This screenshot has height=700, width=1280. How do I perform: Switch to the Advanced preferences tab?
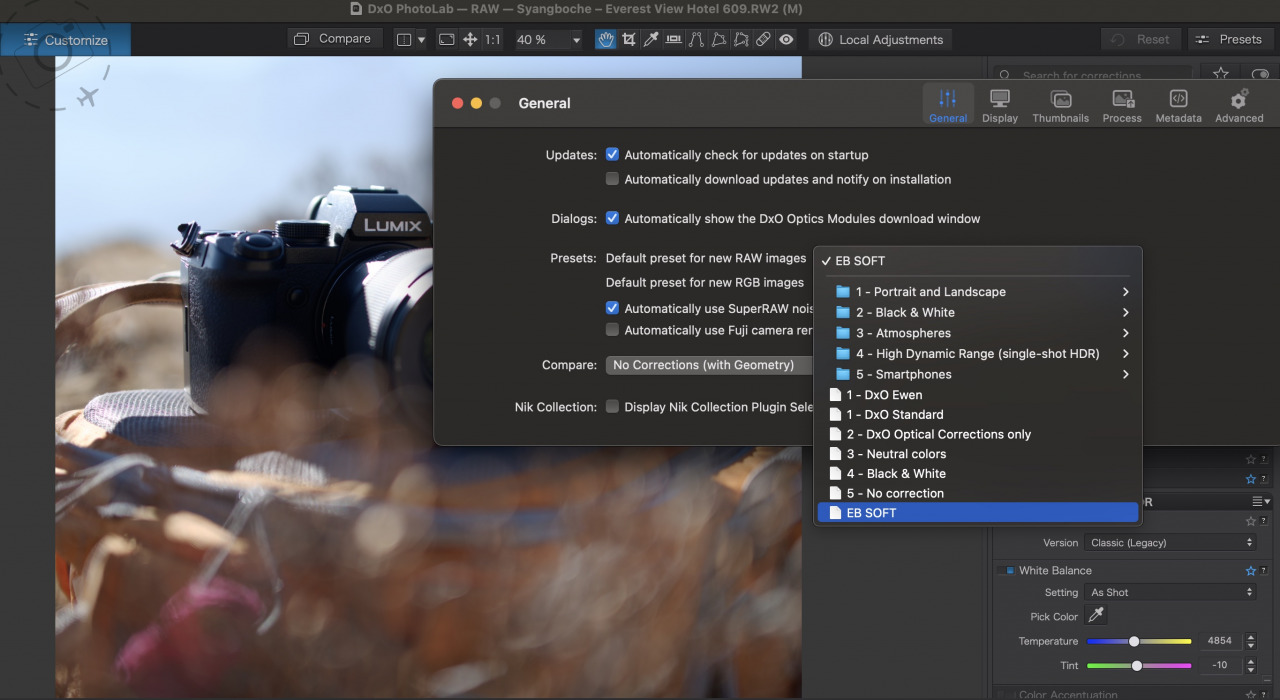coord(1238,103)
